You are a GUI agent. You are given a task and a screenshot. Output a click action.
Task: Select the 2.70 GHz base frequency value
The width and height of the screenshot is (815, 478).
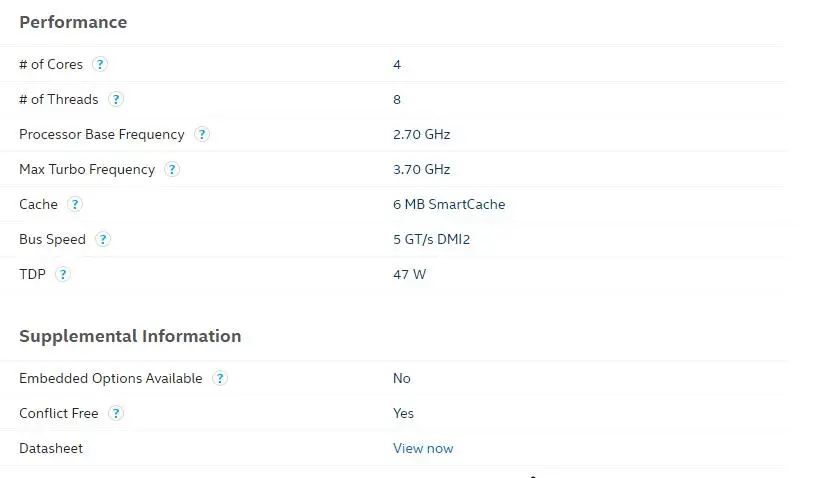[x=422, y=135]
